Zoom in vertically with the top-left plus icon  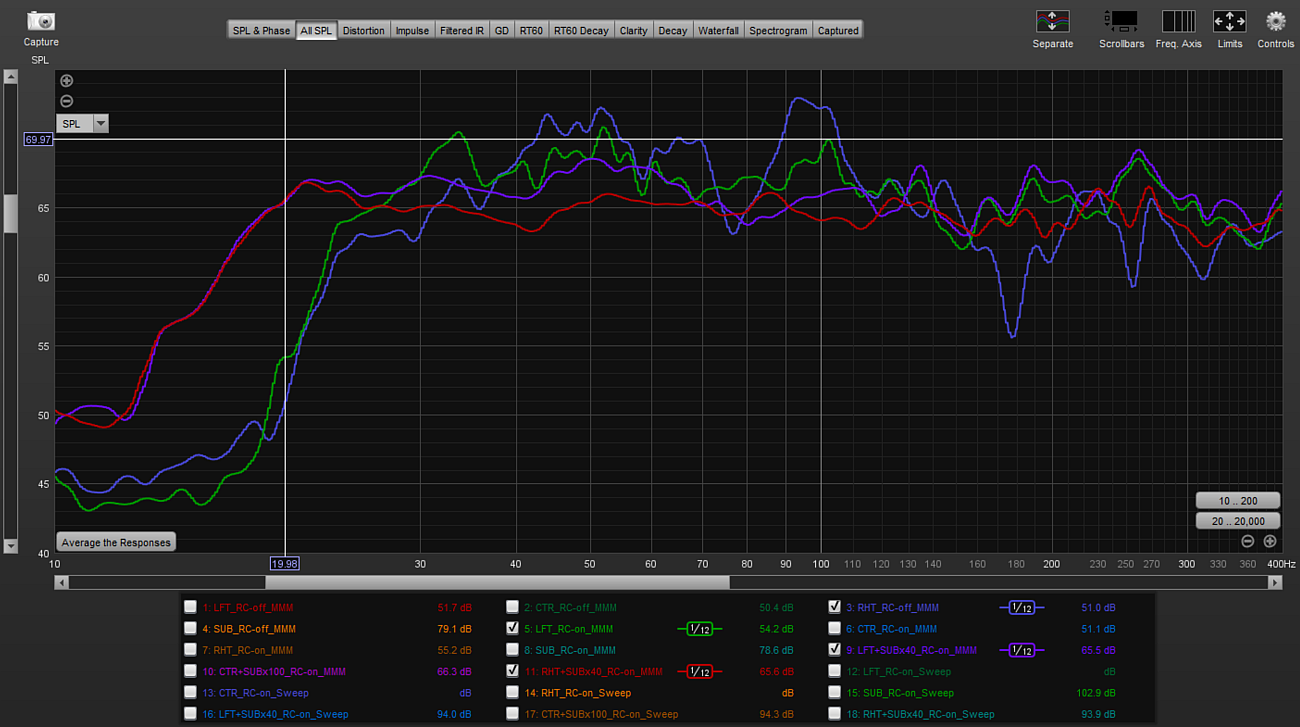coord(66,81)
